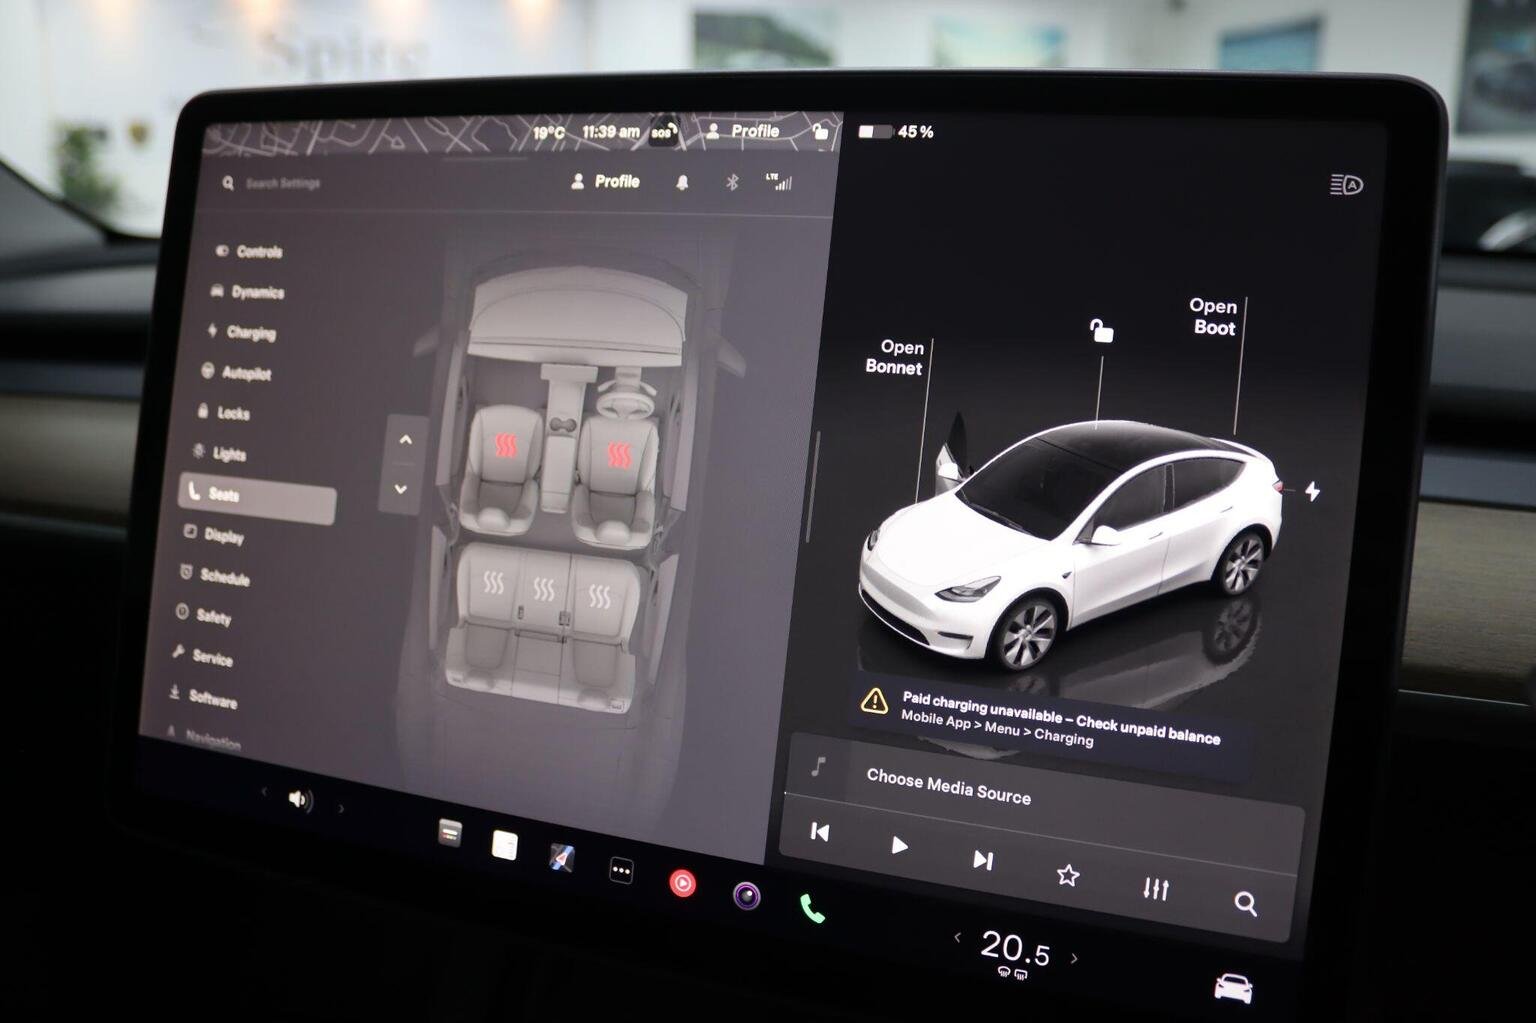This screenshot has width=1536, height=1023.
Task: Open Schedule settings
Action: click(214, 575)
